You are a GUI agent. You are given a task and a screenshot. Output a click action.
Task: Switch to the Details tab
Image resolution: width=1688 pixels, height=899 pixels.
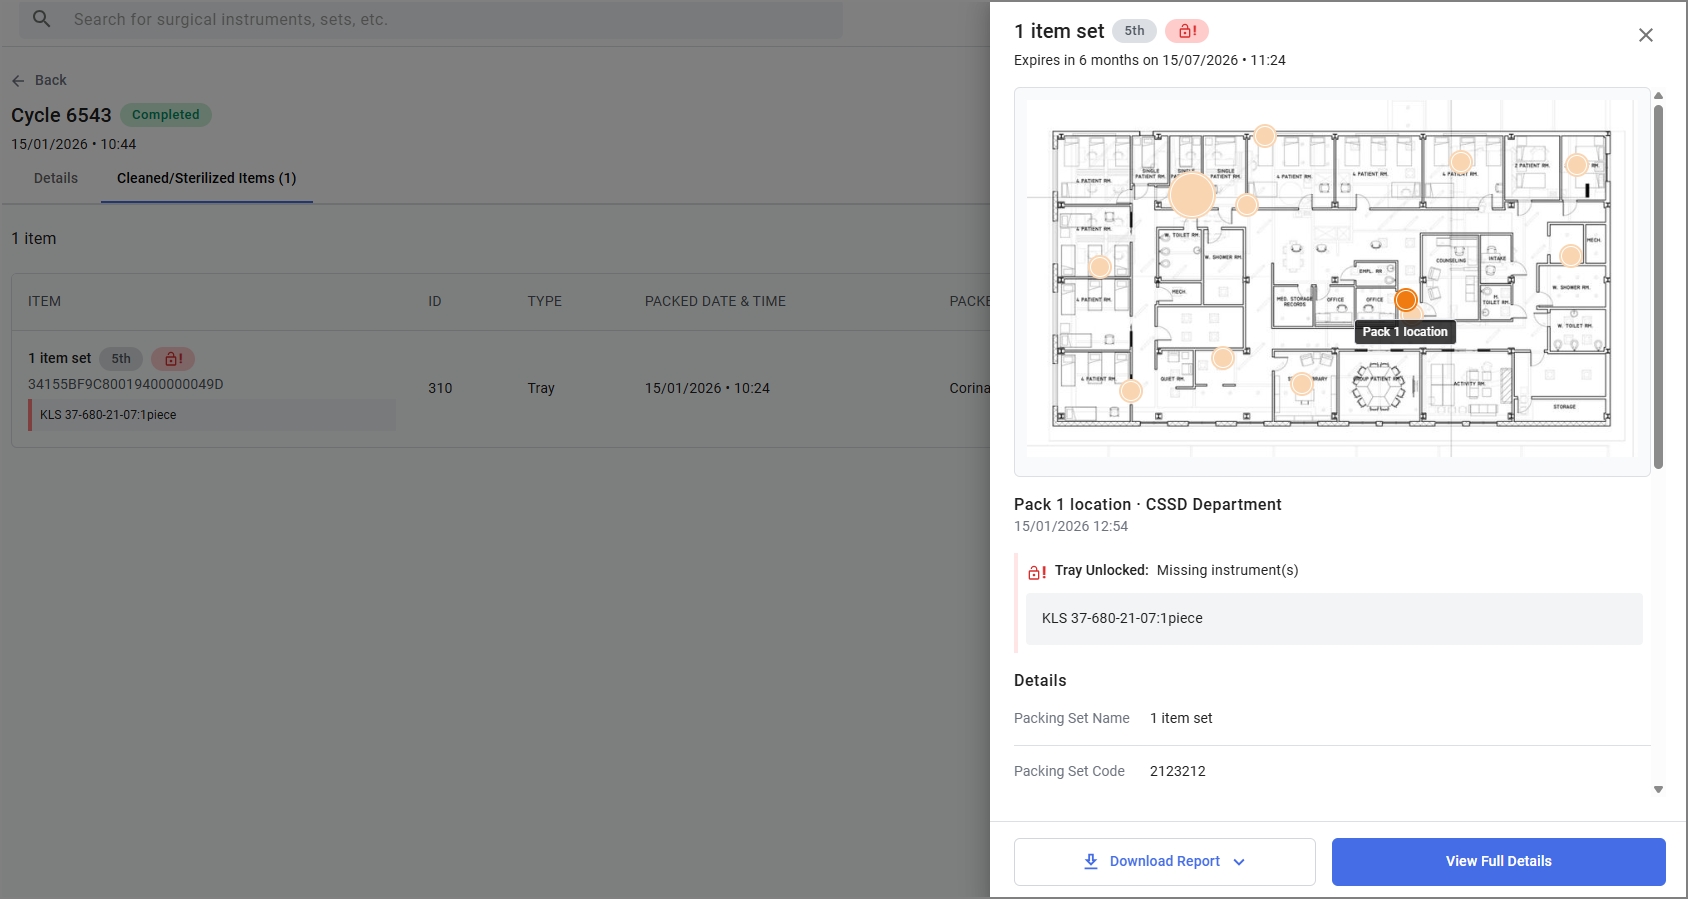(x=56, y=178)
